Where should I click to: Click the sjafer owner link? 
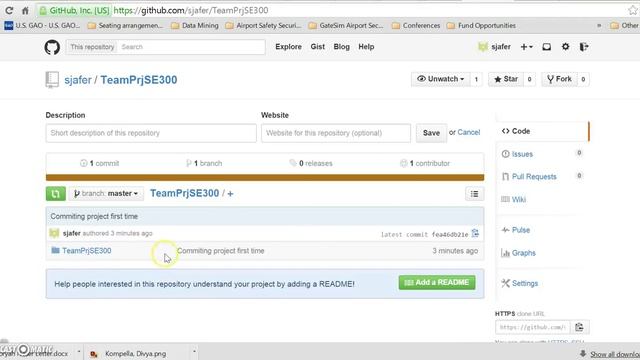pyautogui.click(x=78, y=80)
